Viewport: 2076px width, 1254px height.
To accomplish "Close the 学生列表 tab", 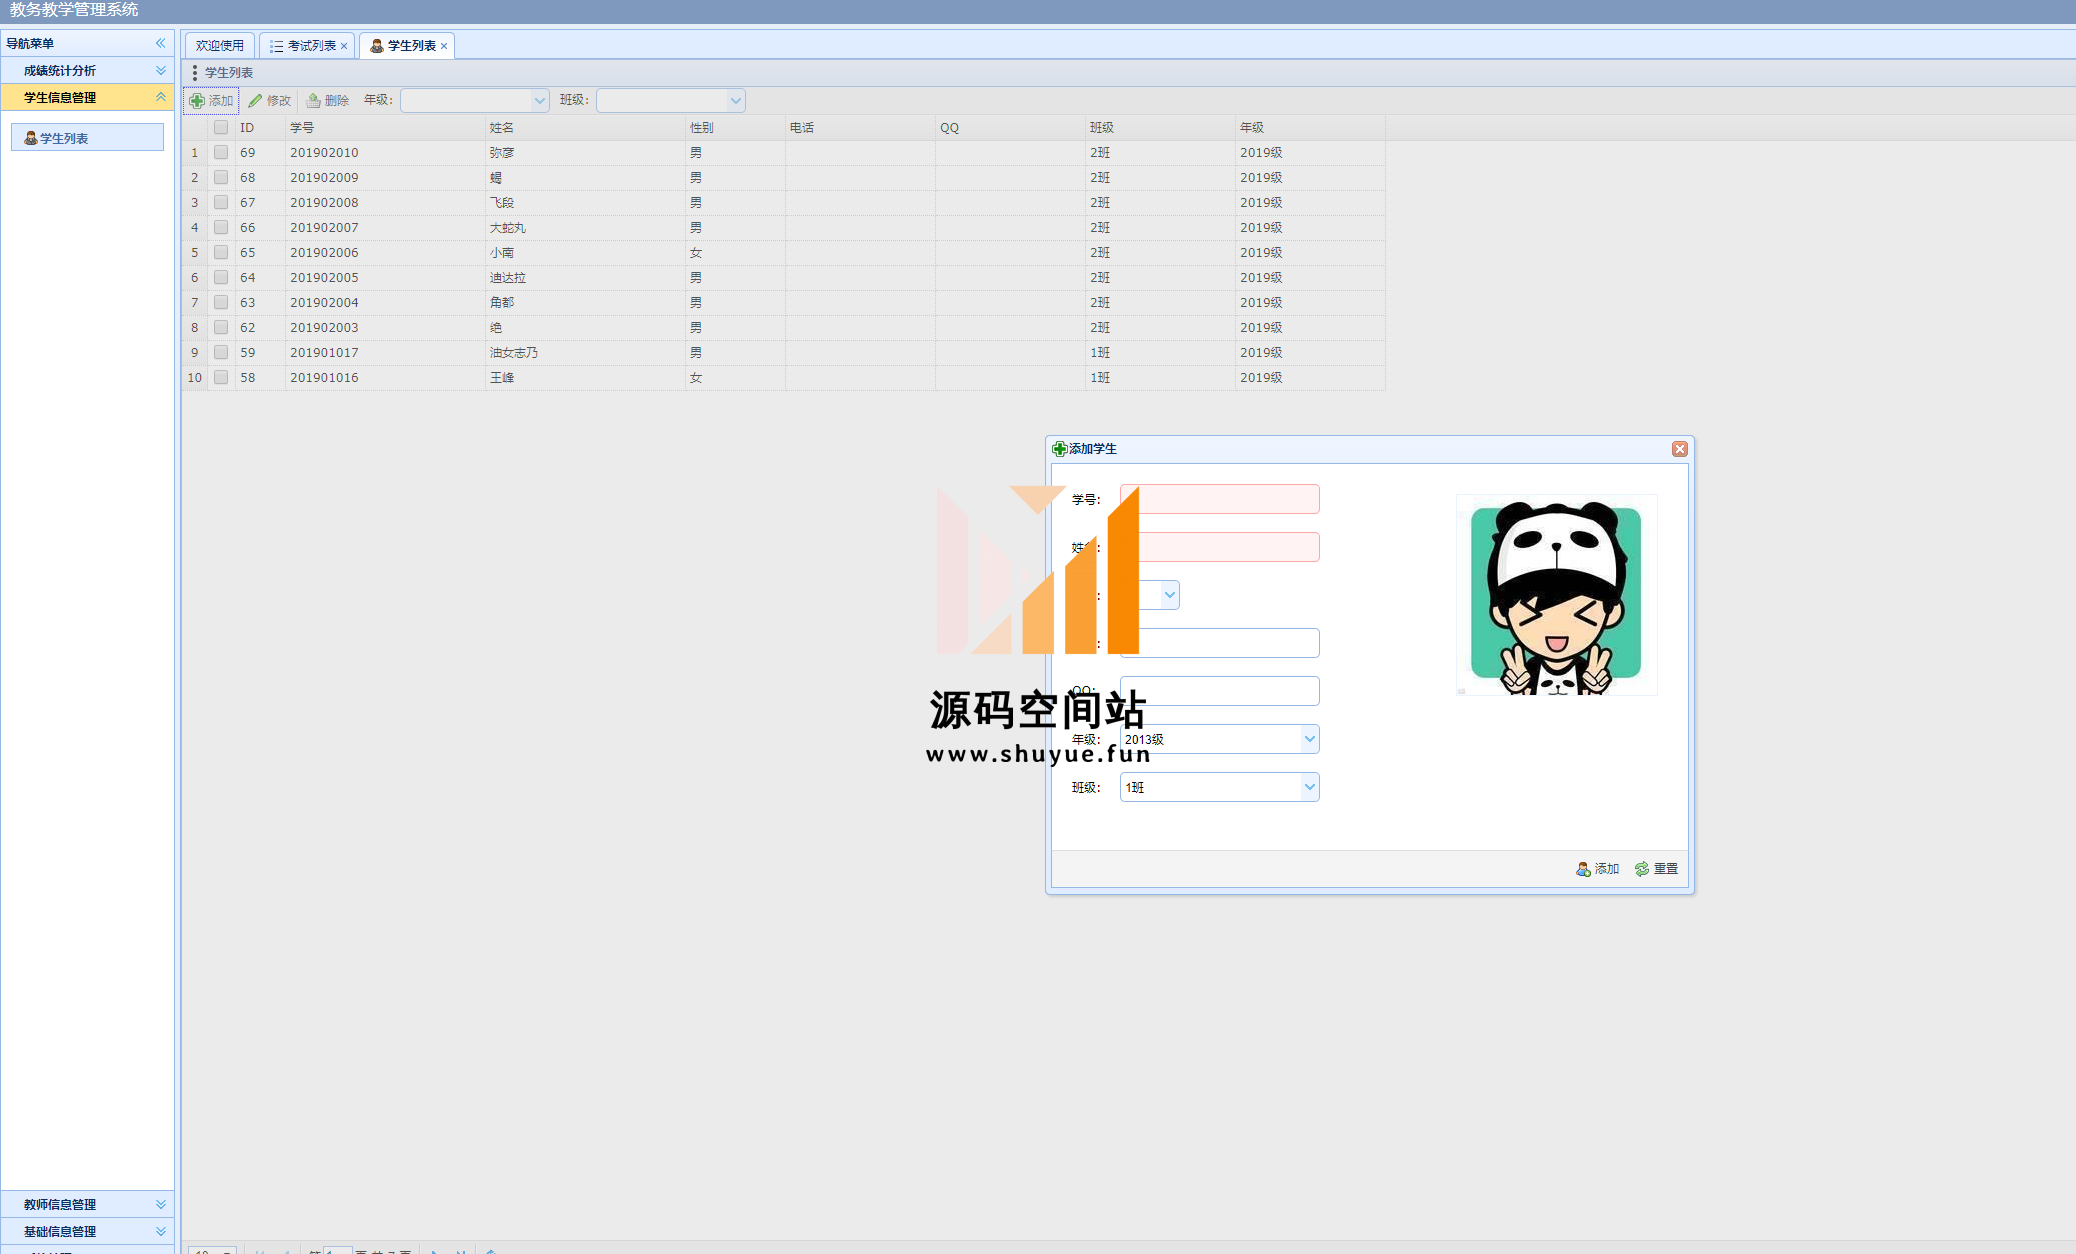I will [x=444, y=46].
